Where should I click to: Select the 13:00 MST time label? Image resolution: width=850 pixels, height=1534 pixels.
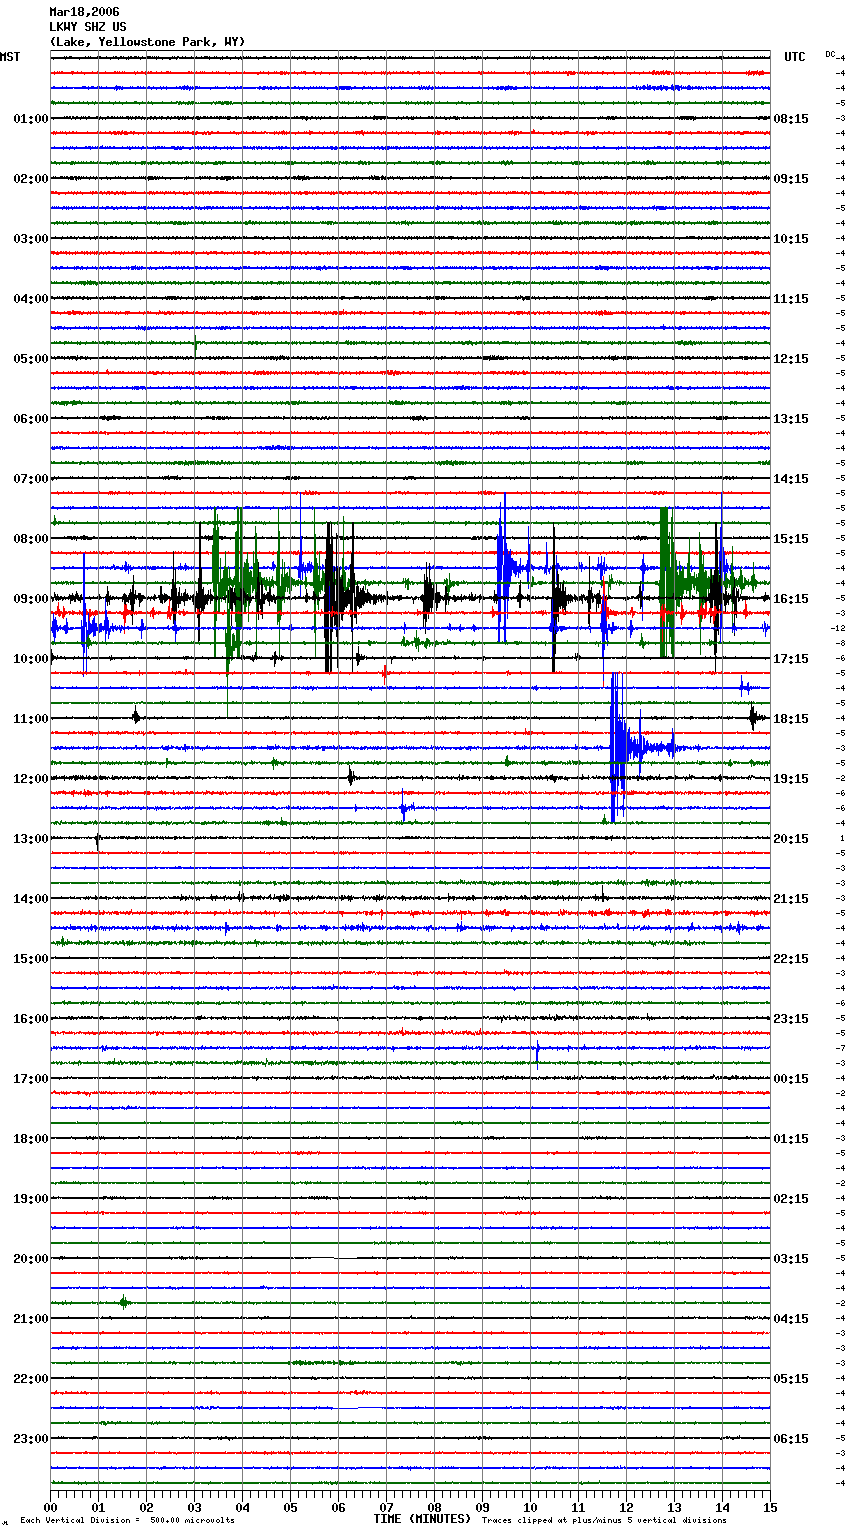pos(31,839)
